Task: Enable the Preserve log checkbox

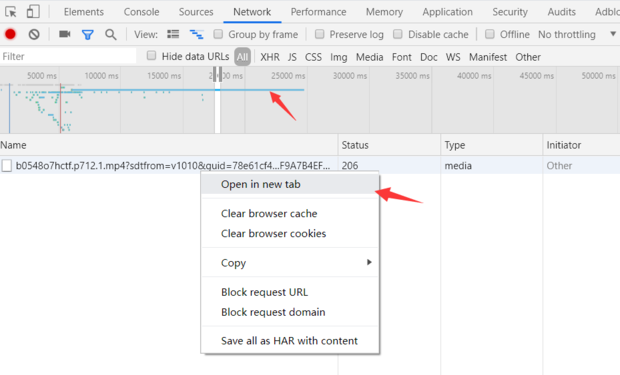Action: [x=319, y=34]
